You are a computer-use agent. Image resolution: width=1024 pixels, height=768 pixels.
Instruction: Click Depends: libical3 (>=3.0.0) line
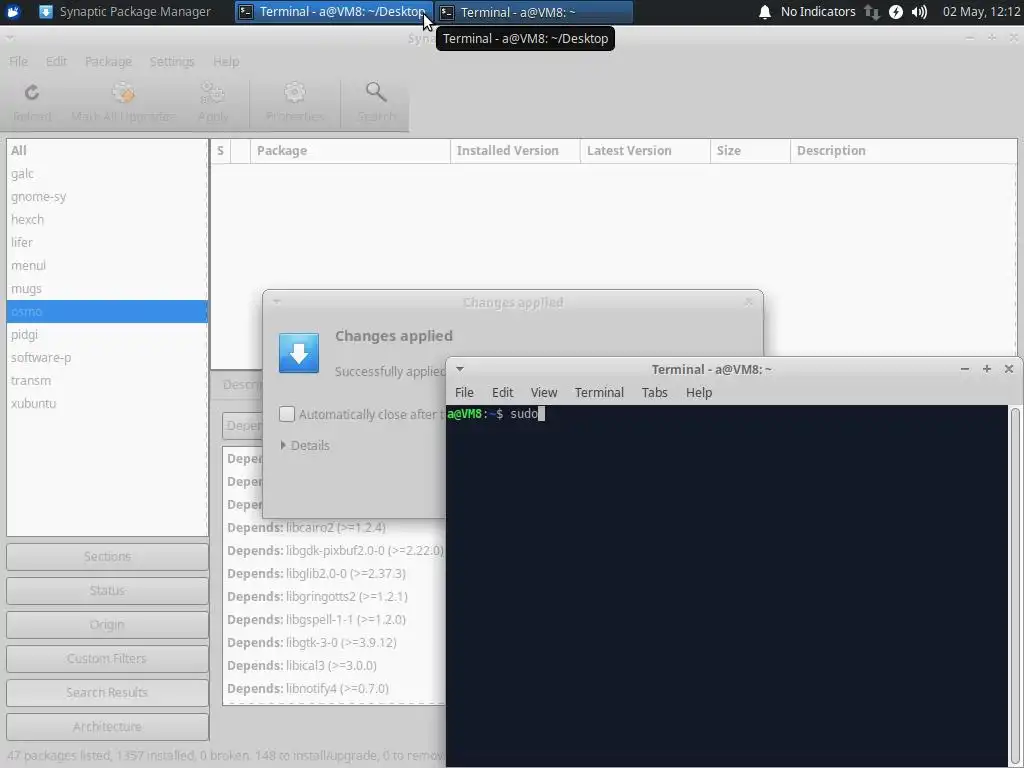(302, 666)
